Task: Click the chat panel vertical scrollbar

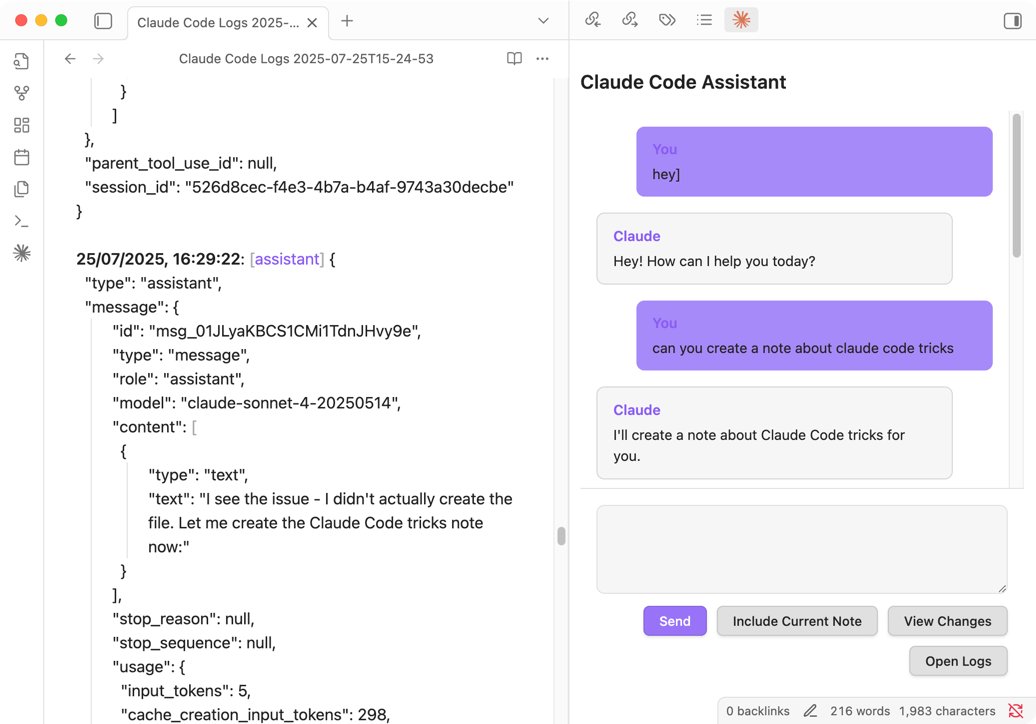Action: 1016,185
